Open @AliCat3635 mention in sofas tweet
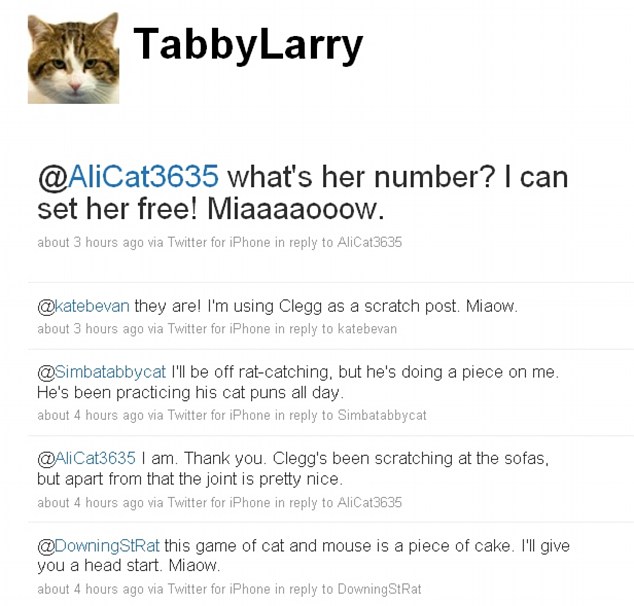This screenshot has width=634, height=606. click(x=86, y=458)
